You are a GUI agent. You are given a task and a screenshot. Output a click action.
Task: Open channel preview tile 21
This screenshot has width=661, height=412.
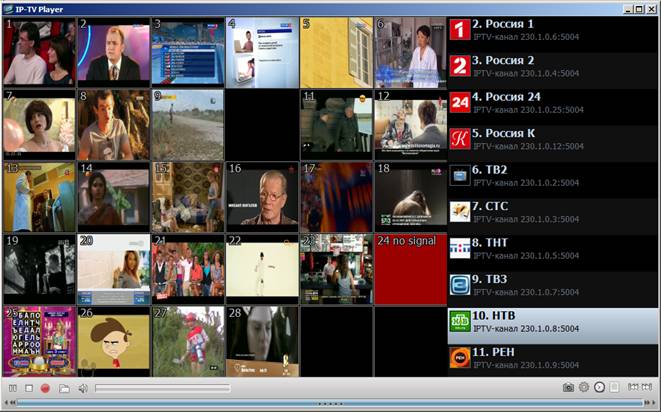click(188, 269)
